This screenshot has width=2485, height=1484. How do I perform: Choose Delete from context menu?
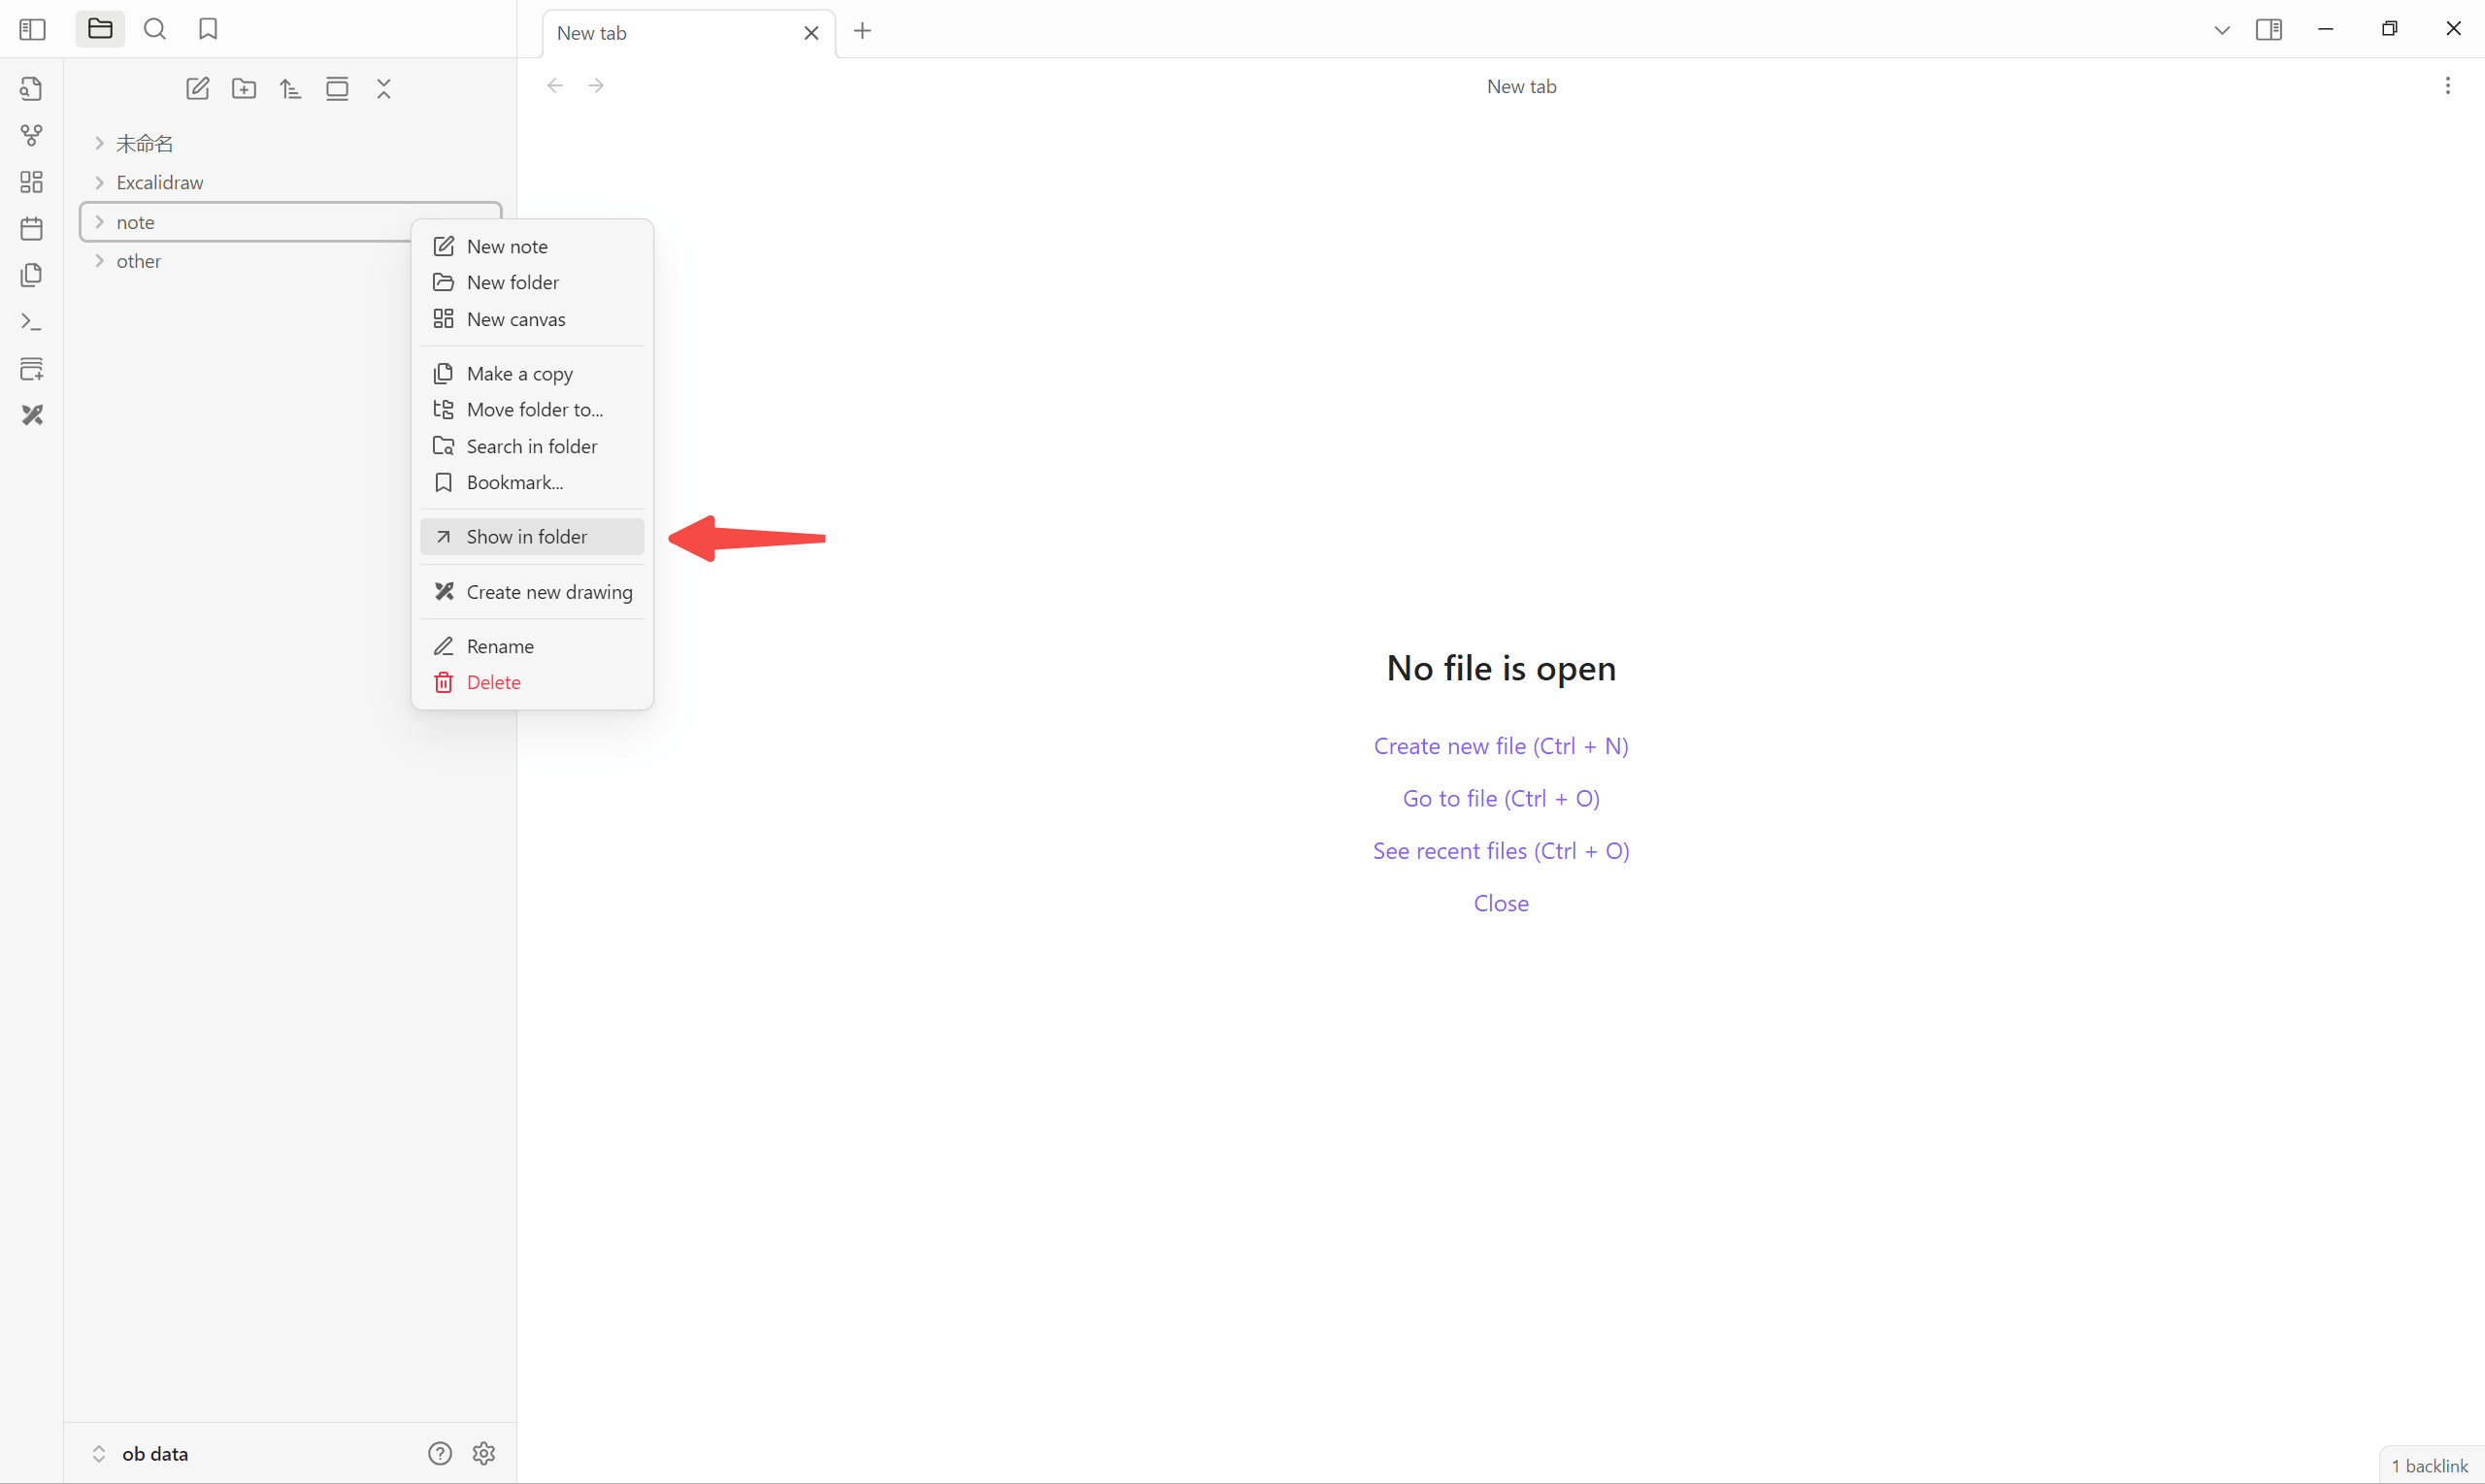click(493, 683)
